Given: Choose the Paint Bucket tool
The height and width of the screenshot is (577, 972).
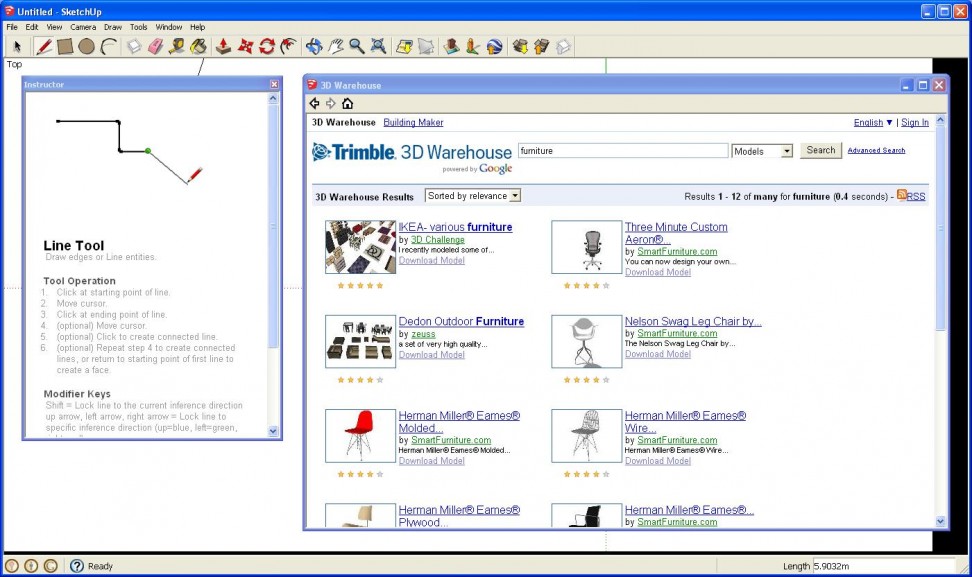Looking at the screenshot, I should (x=198, y=46).
